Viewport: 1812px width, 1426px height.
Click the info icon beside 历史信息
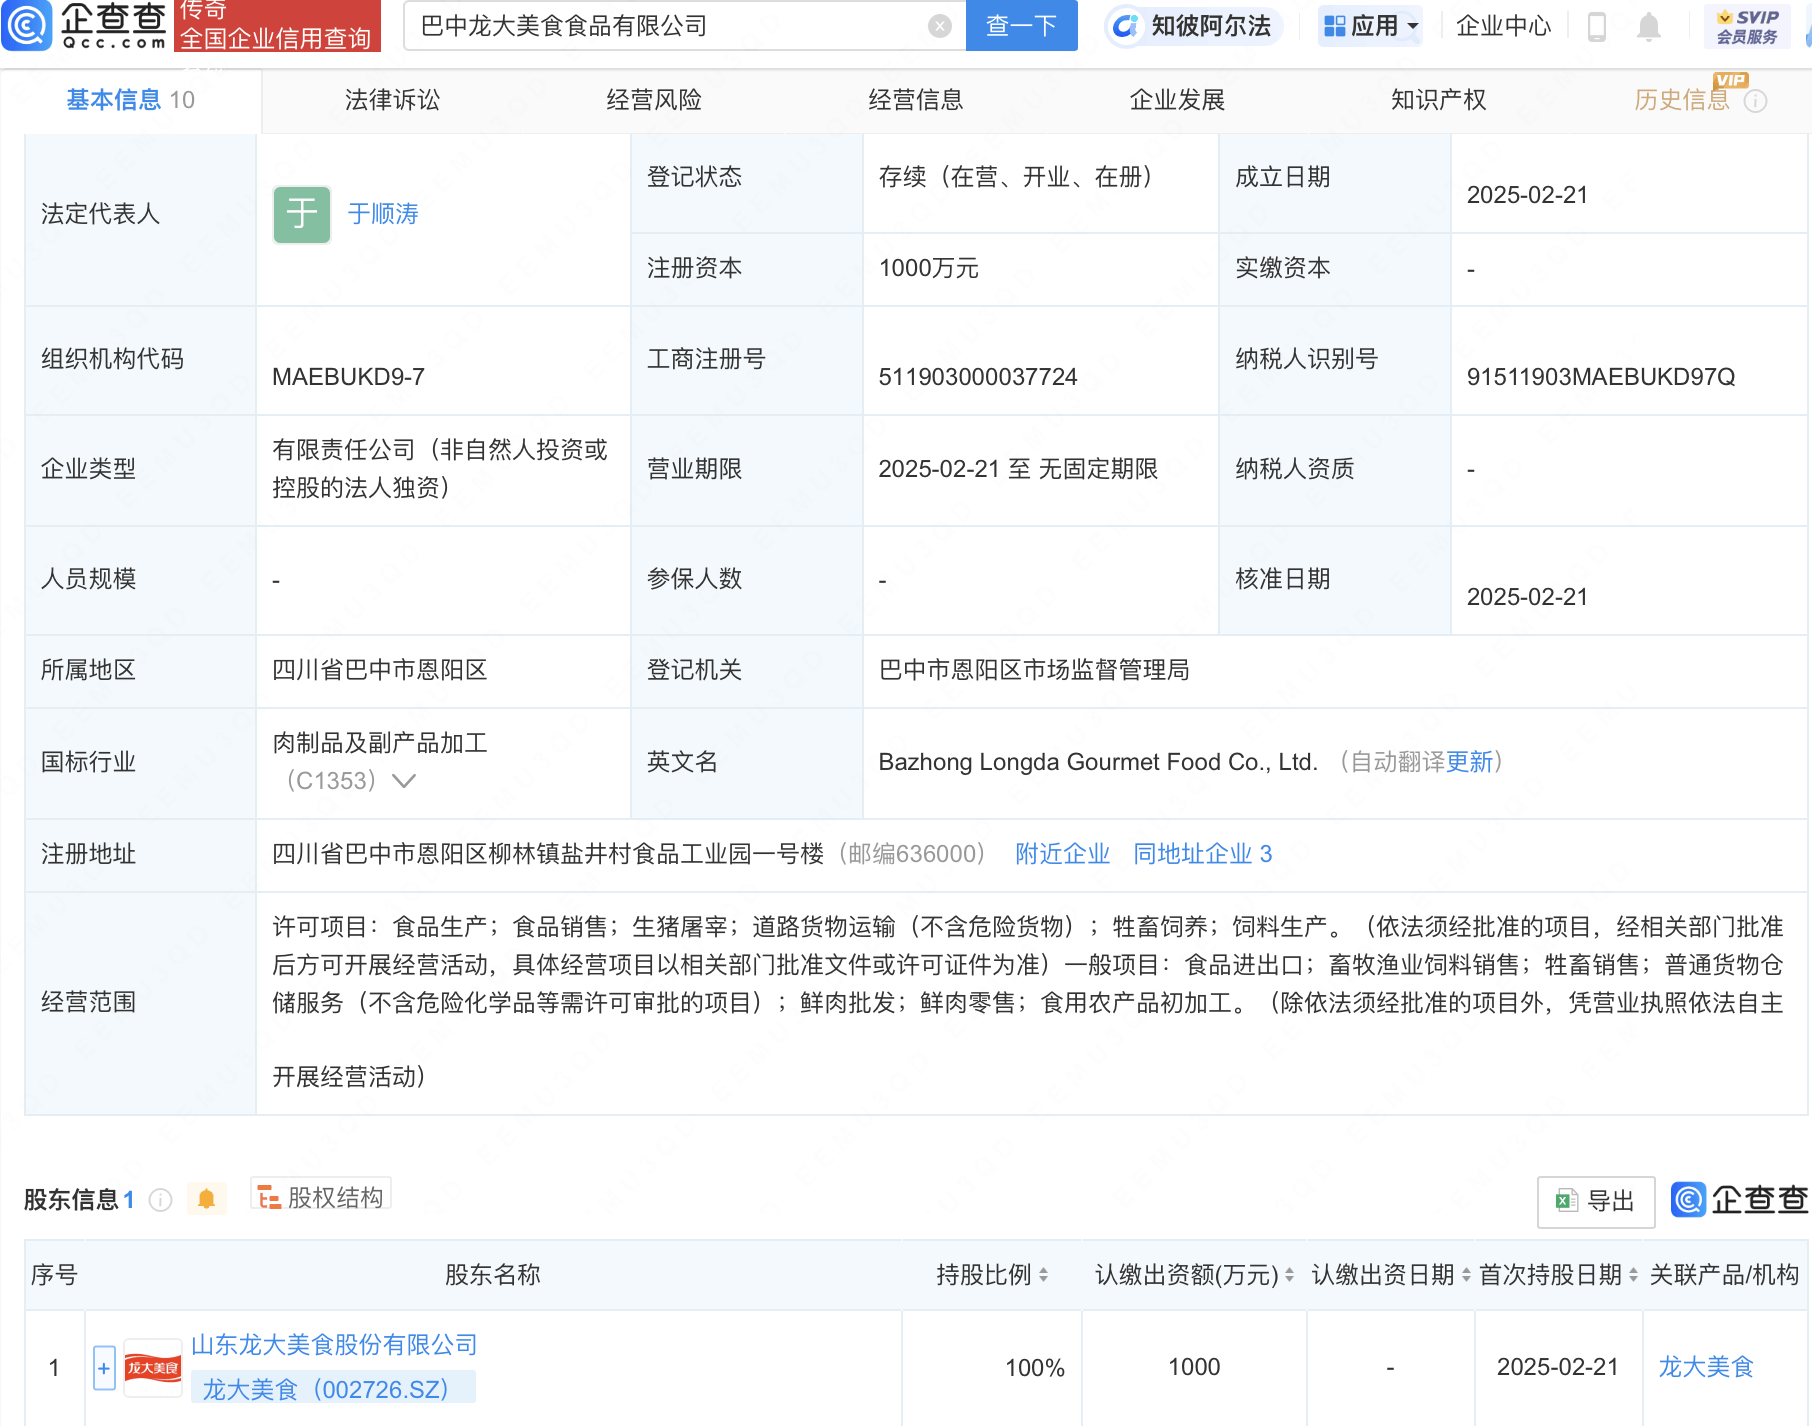coord(1756,101)
